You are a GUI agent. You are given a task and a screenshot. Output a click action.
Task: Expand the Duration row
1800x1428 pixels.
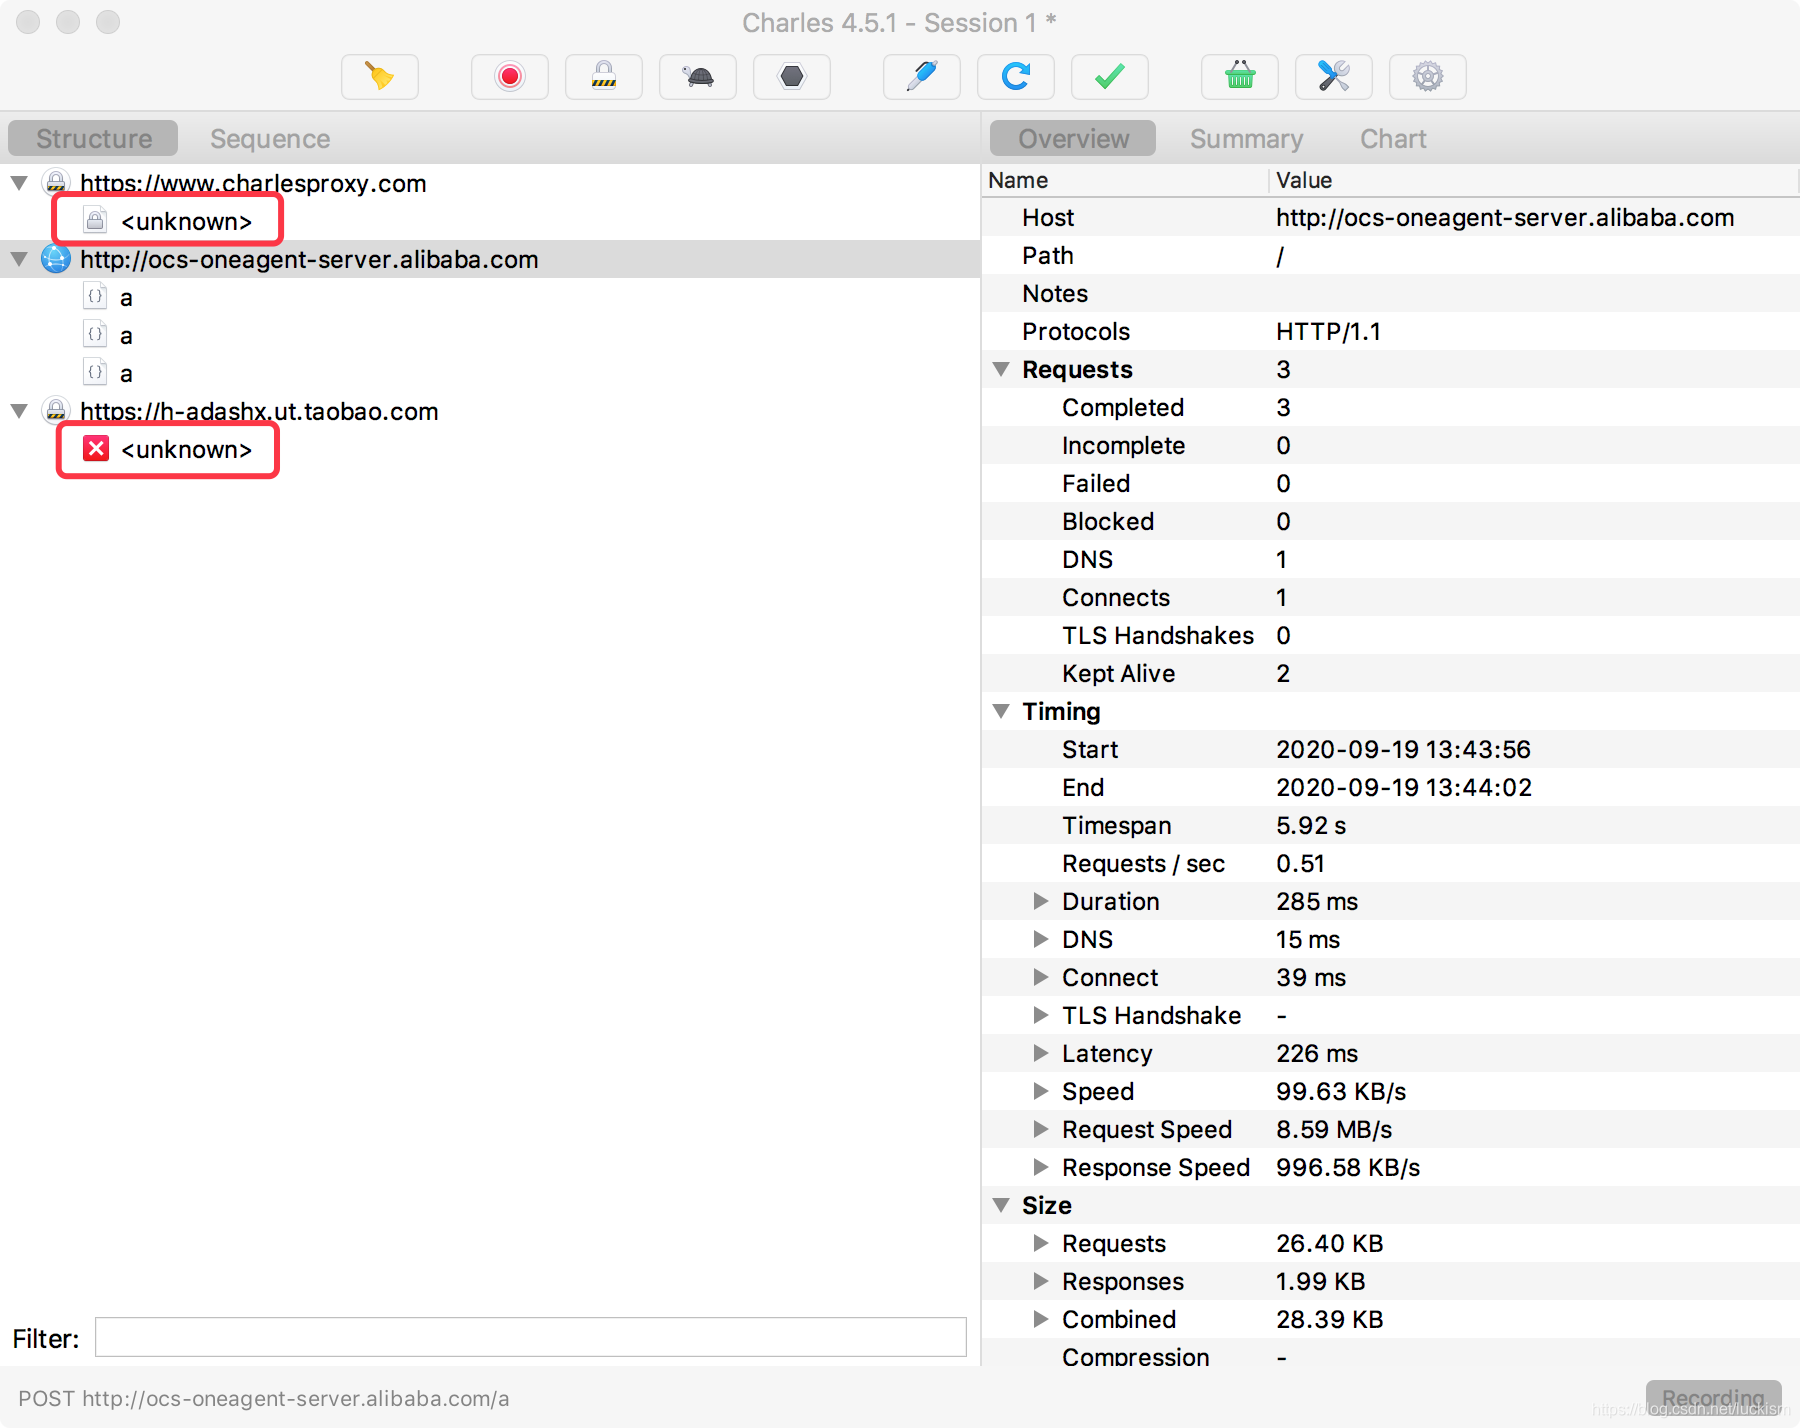pyautogui.click(x=1041, y=901)
